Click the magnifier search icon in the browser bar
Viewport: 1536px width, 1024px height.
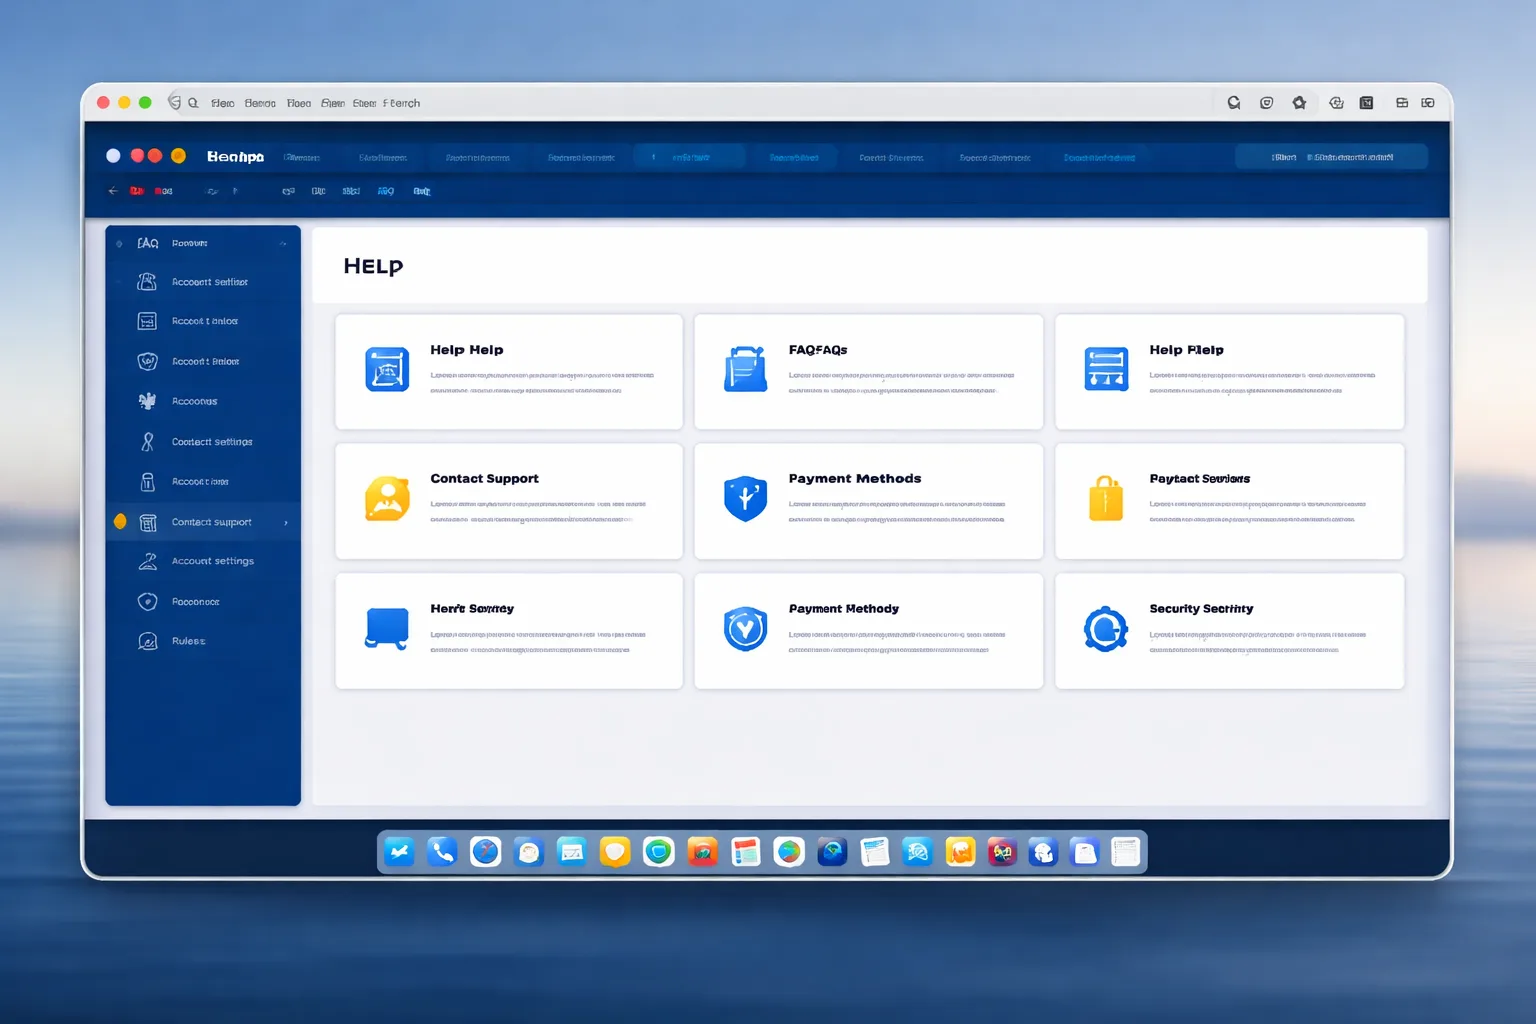point(193,103)
